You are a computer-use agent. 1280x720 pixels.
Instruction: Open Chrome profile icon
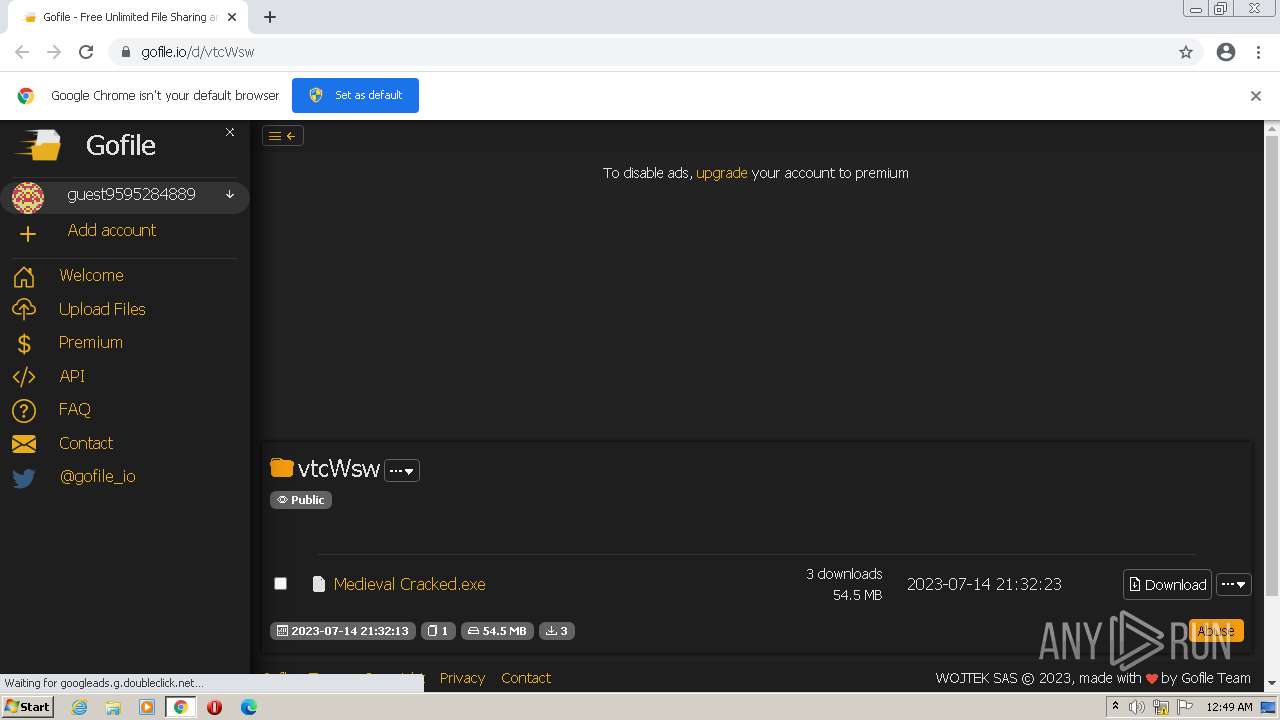point(1226,52)
